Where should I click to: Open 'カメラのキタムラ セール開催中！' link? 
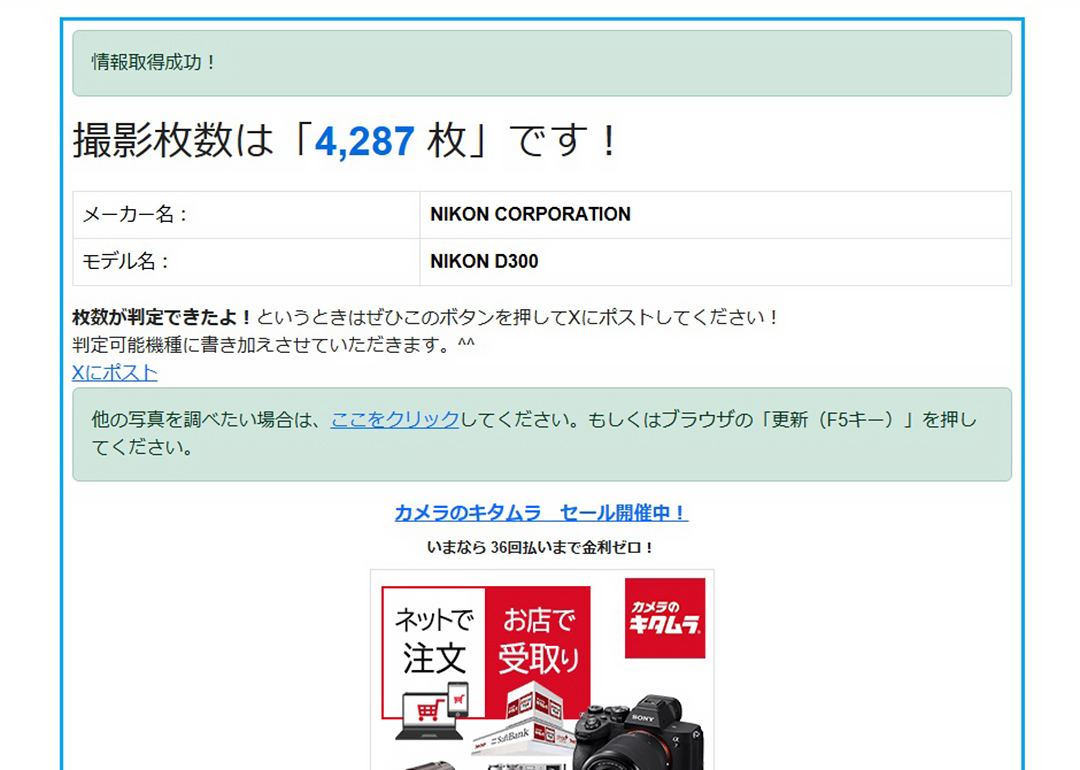(541, 512)
